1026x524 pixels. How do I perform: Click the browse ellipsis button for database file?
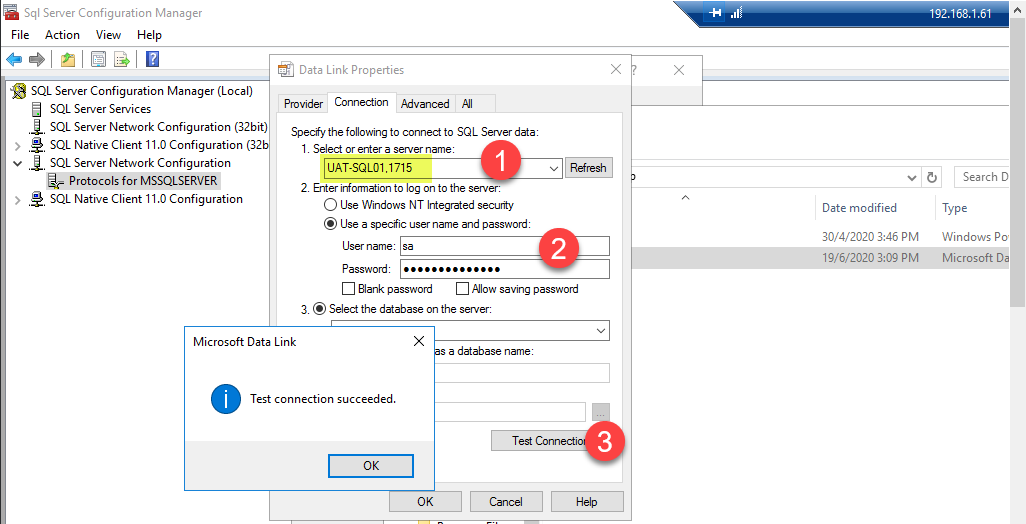[x=601, y=412]
